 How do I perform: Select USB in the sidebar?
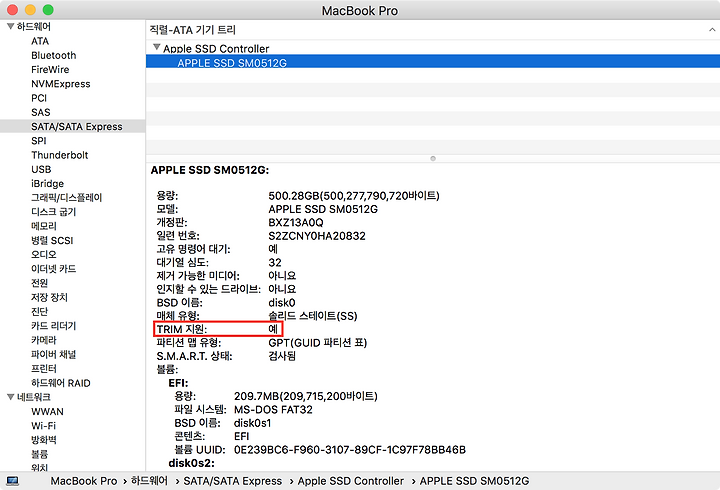(x=41, y=169)
